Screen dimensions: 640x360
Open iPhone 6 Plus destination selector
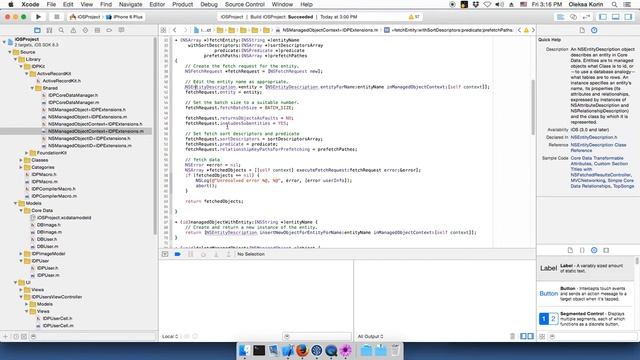click(x=125, y=17)
